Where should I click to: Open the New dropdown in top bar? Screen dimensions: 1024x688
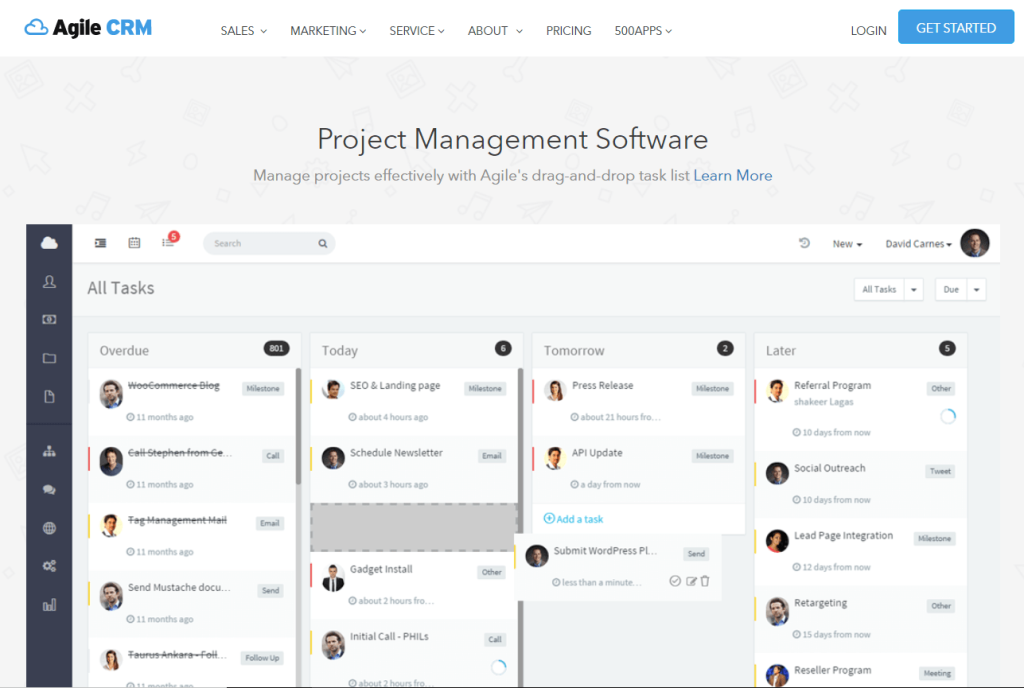click(847, 243)
